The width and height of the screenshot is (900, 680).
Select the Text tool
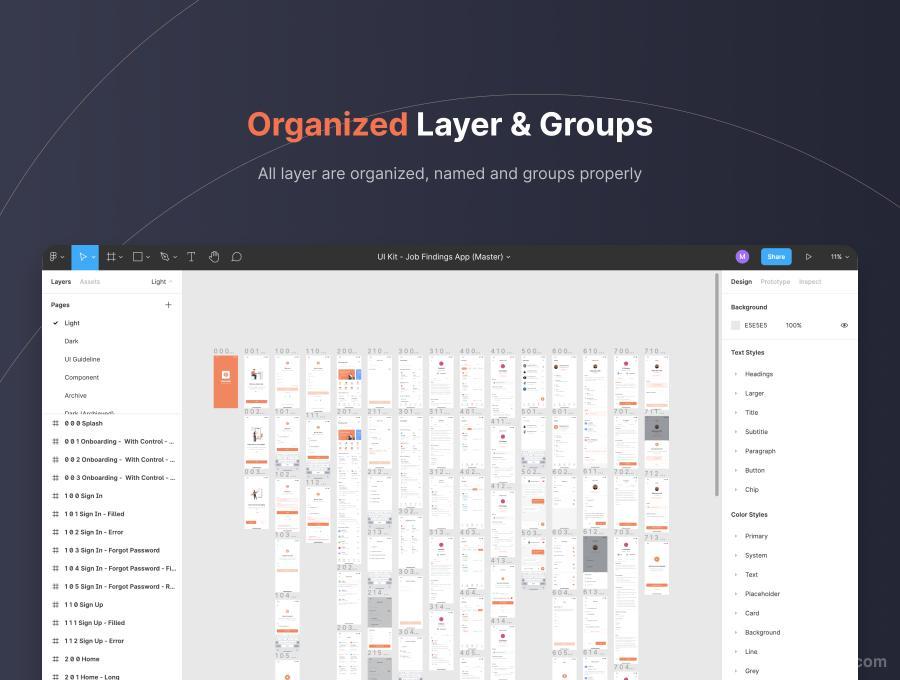(x=191, y=257)
